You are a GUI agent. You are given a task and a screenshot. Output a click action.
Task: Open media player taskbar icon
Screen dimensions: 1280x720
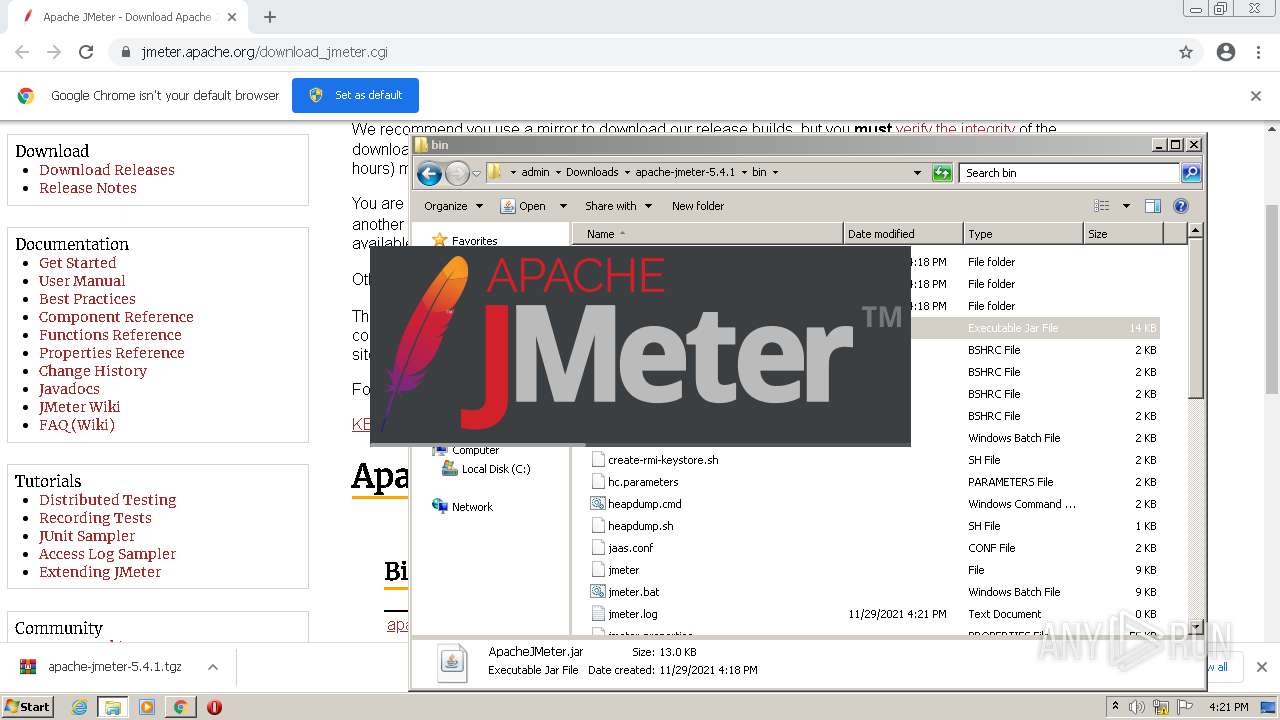pos(147,707)
